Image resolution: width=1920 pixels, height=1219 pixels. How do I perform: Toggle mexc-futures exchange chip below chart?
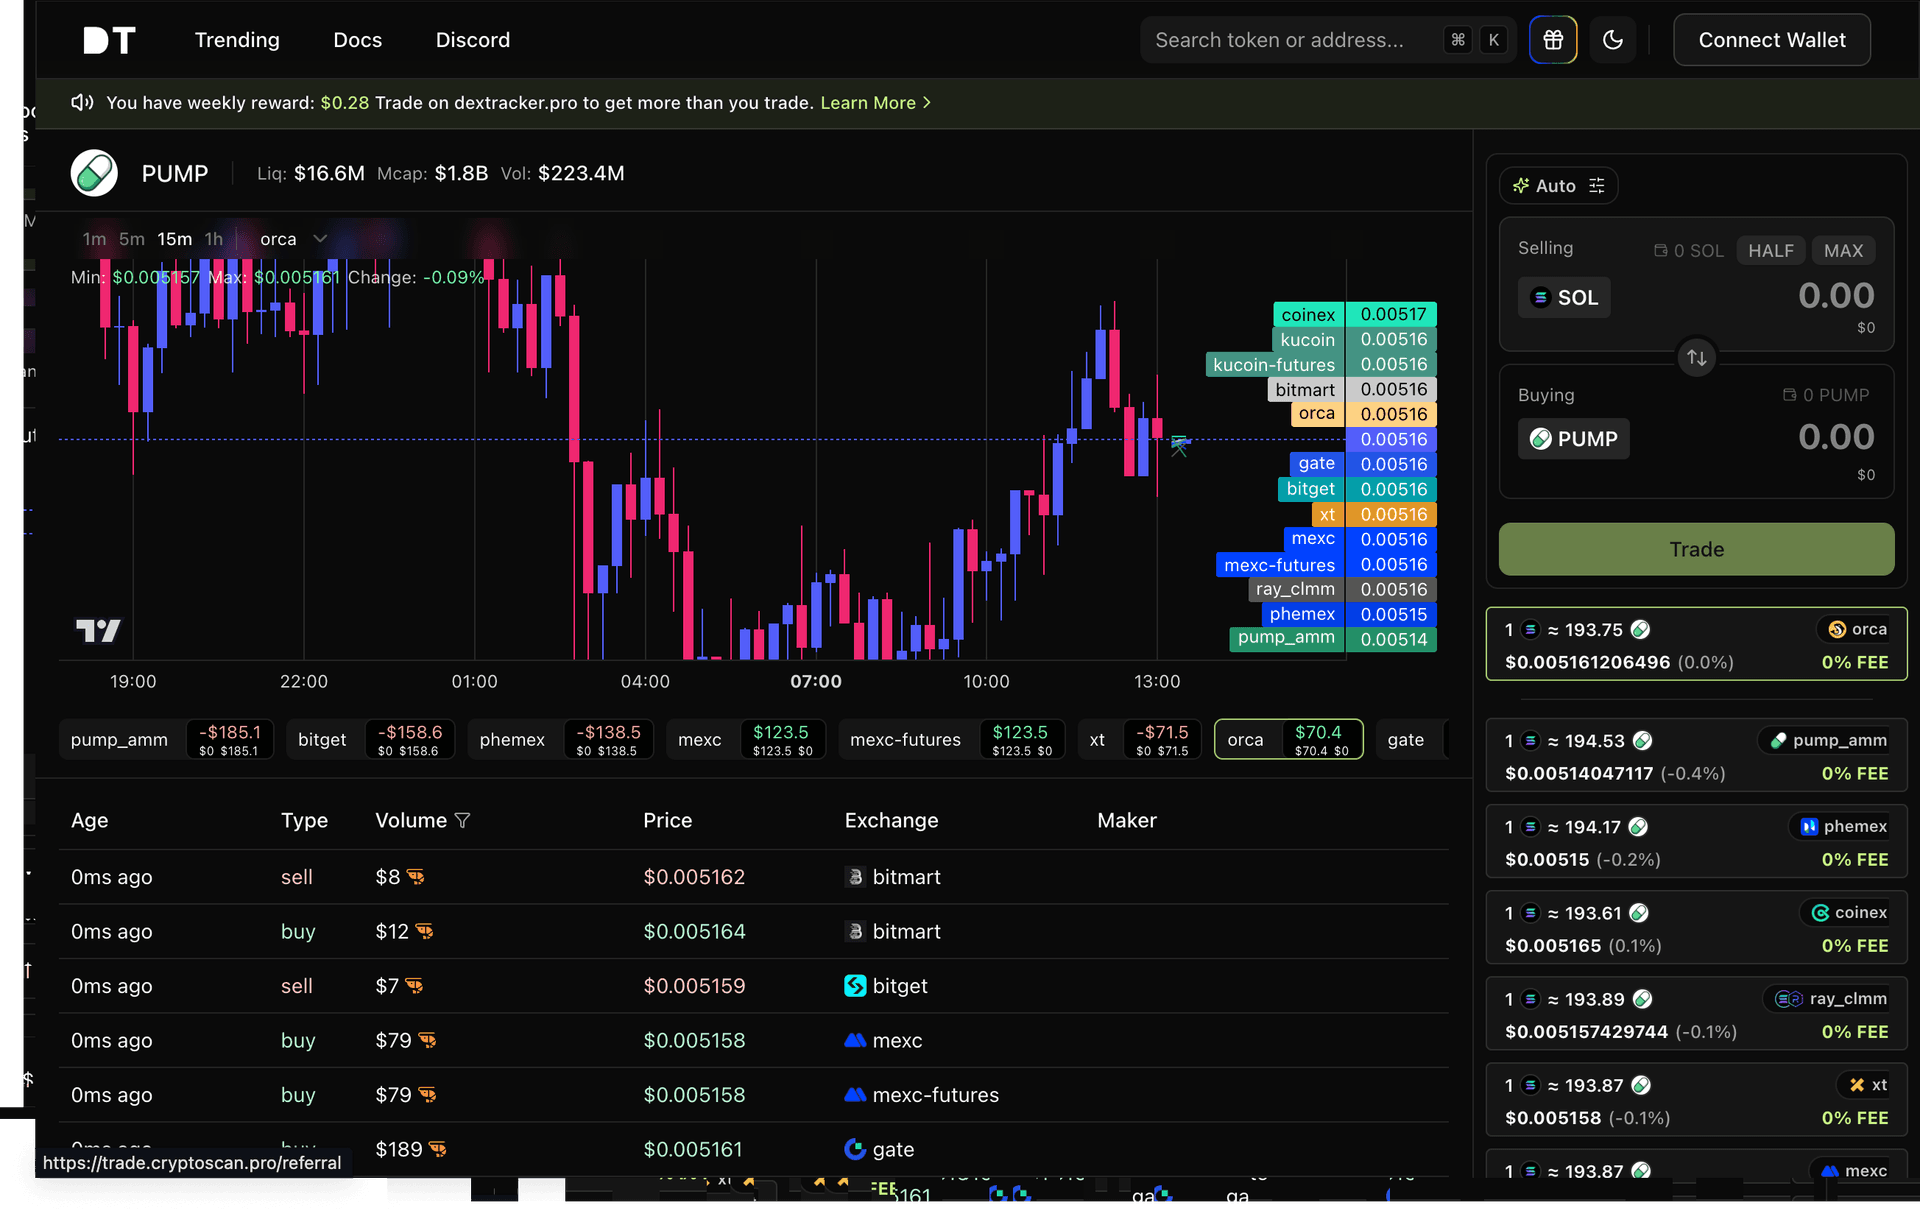click(x=951, y=739)
